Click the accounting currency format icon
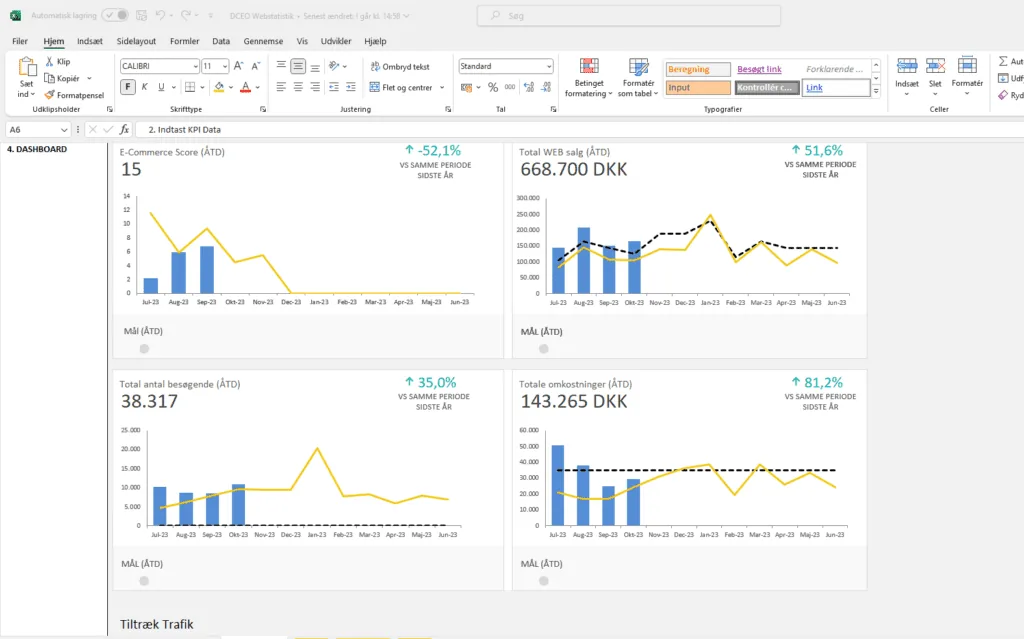The image size is (1024, 639). tap(466, 87)
